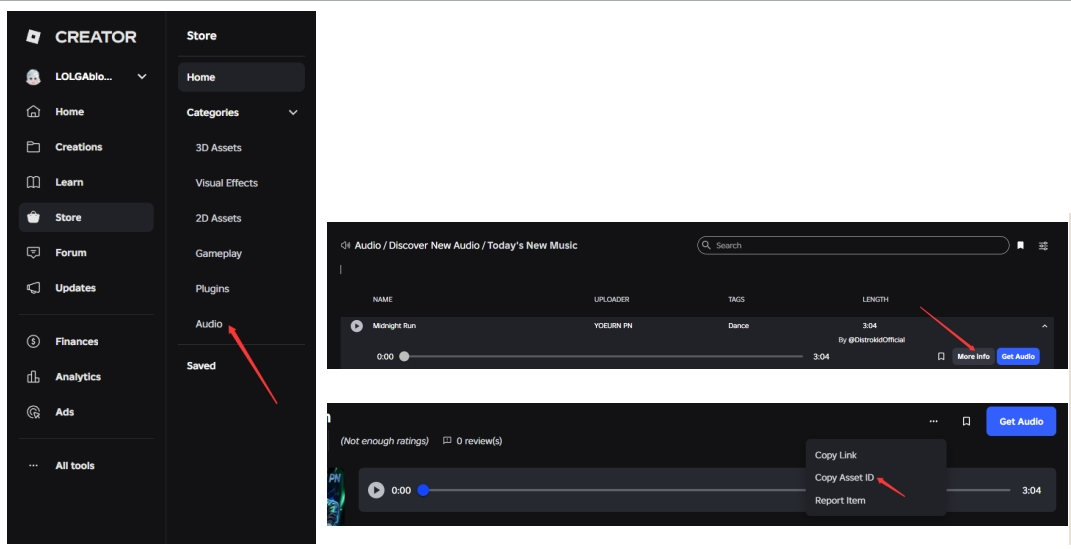Click the LENGTH column header

click(875, 300)
